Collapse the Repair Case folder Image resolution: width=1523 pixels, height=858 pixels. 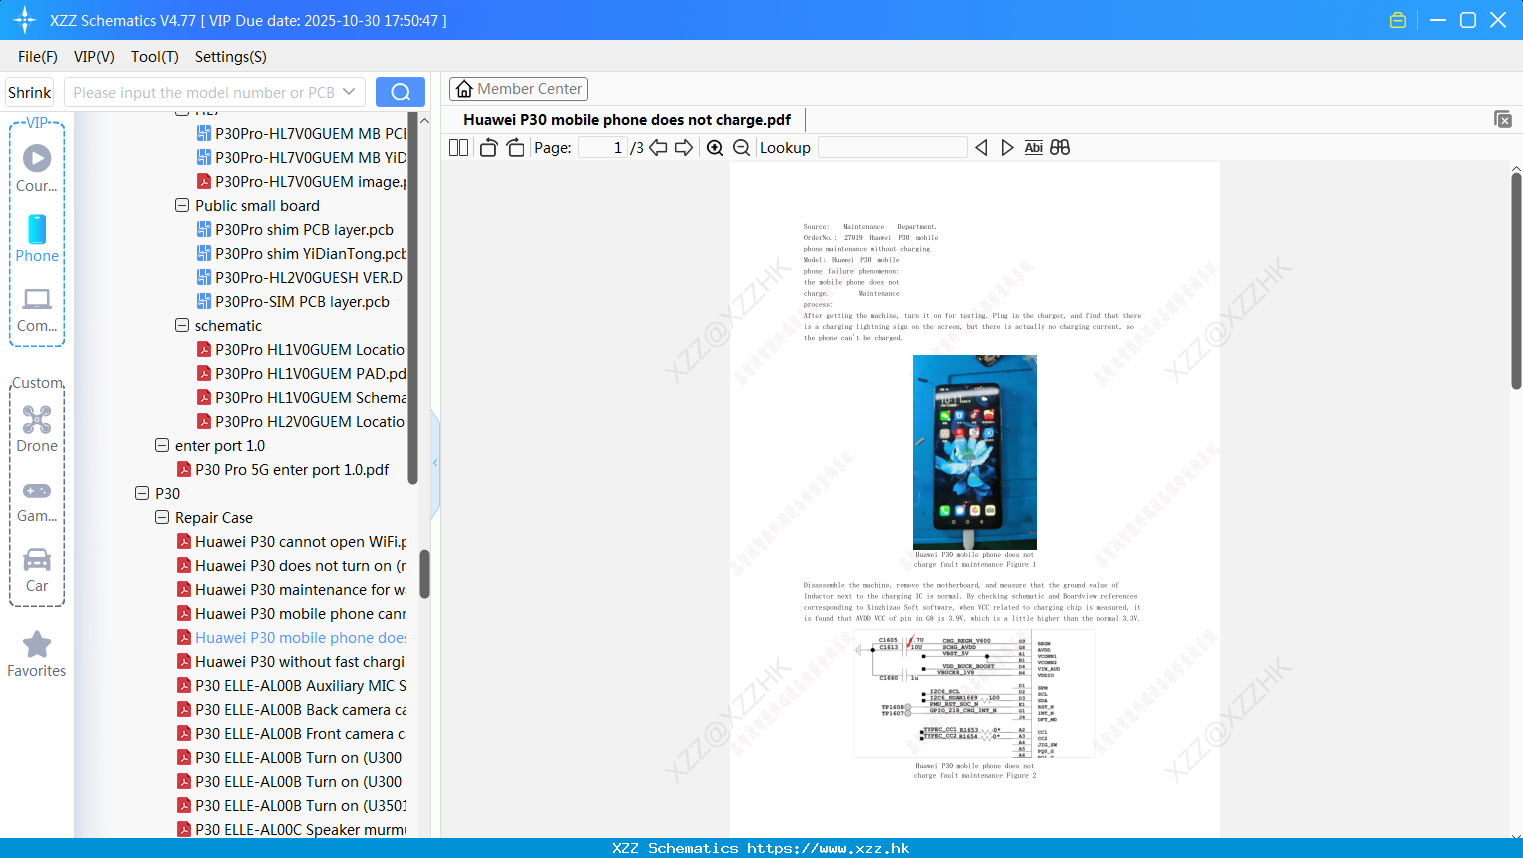pyautogui.click(x=162, y=517)
